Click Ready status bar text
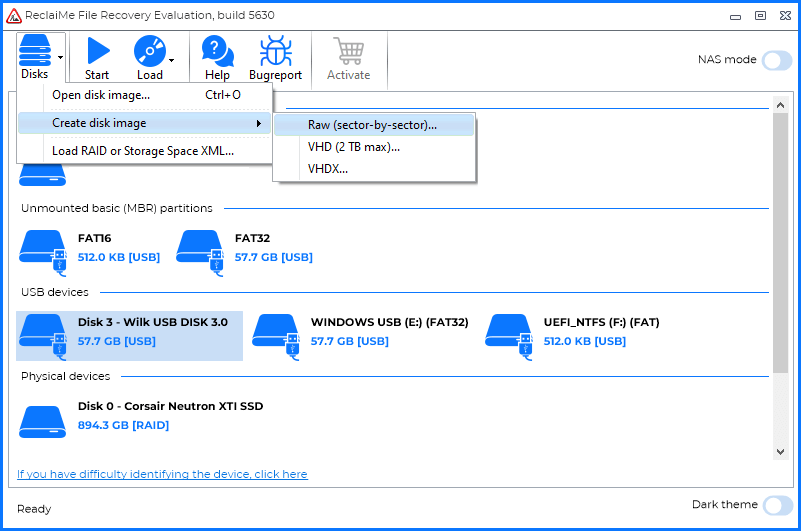This screenshot has height=531, width=801. [x=34, y=509]
